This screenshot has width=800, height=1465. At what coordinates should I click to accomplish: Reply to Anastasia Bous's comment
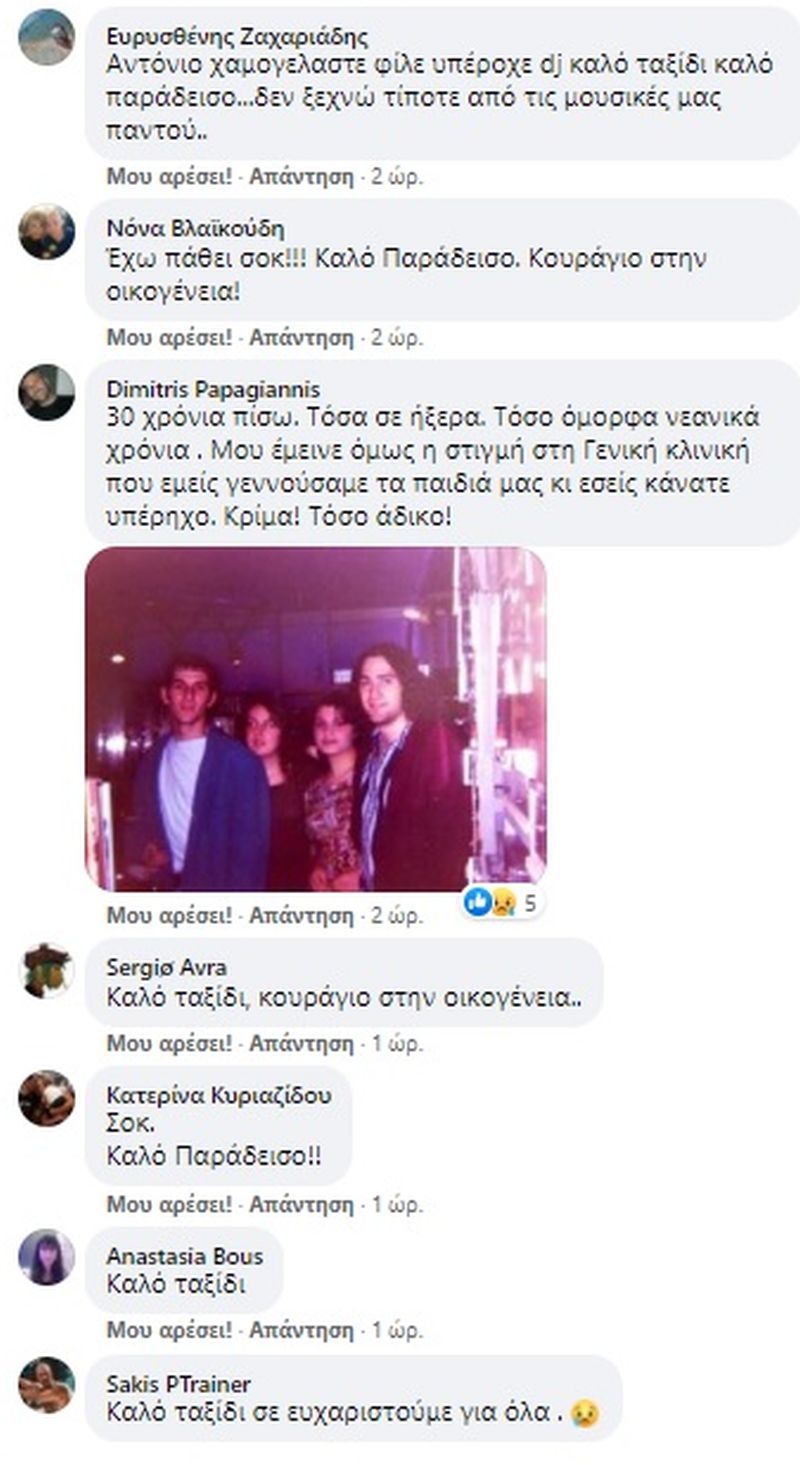[x=301, y=1330]
